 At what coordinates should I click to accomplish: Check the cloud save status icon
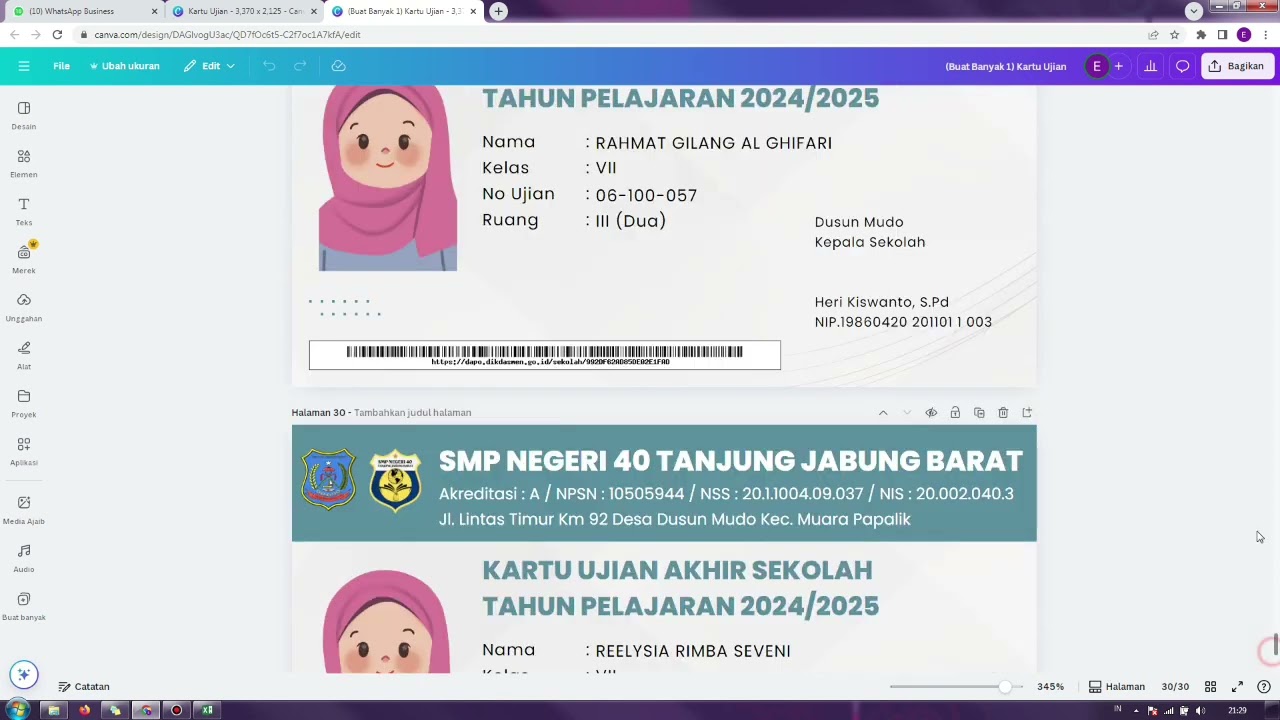[338, 66]
